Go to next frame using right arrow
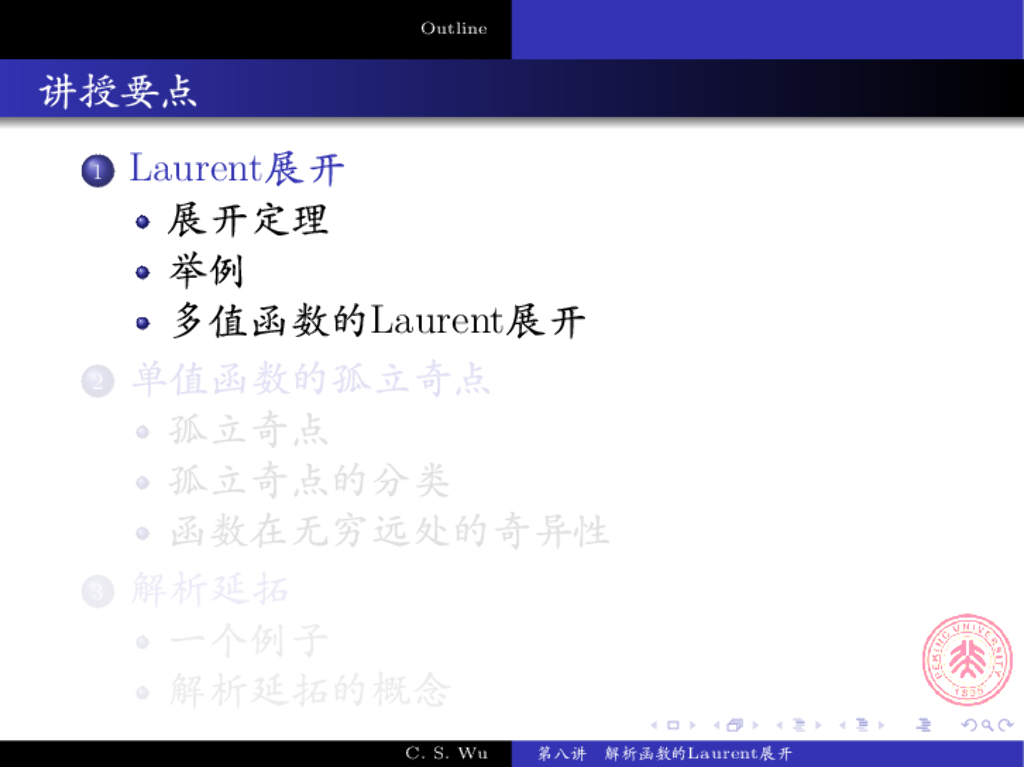The image size is (1024, 767). click(754, 725)
